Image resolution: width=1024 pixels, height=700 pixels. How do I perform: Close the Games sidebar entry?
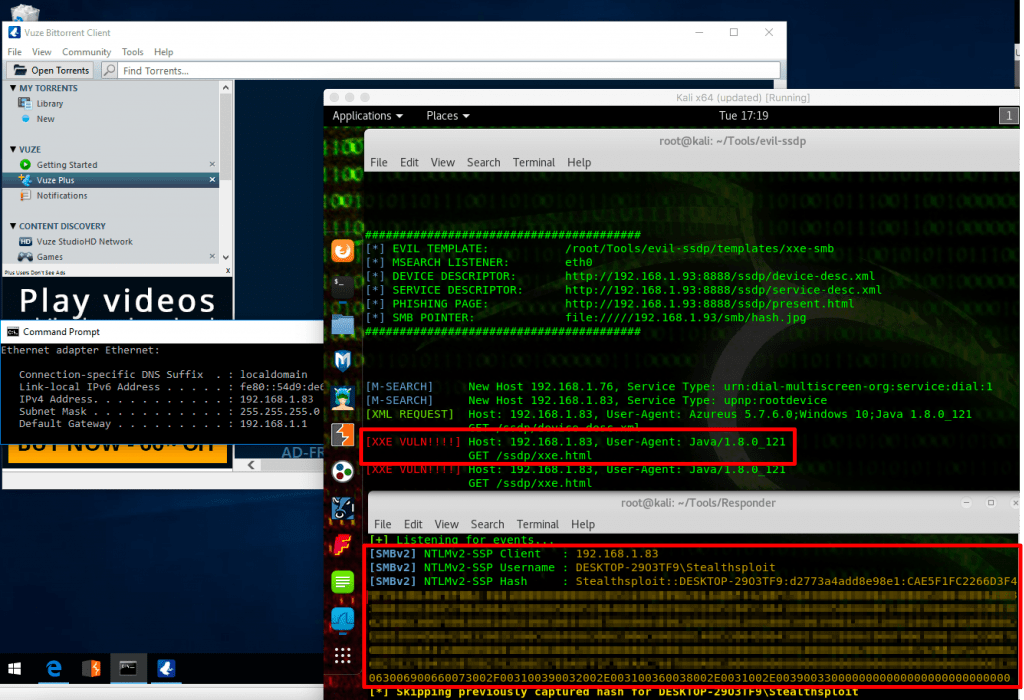(212, 256)
